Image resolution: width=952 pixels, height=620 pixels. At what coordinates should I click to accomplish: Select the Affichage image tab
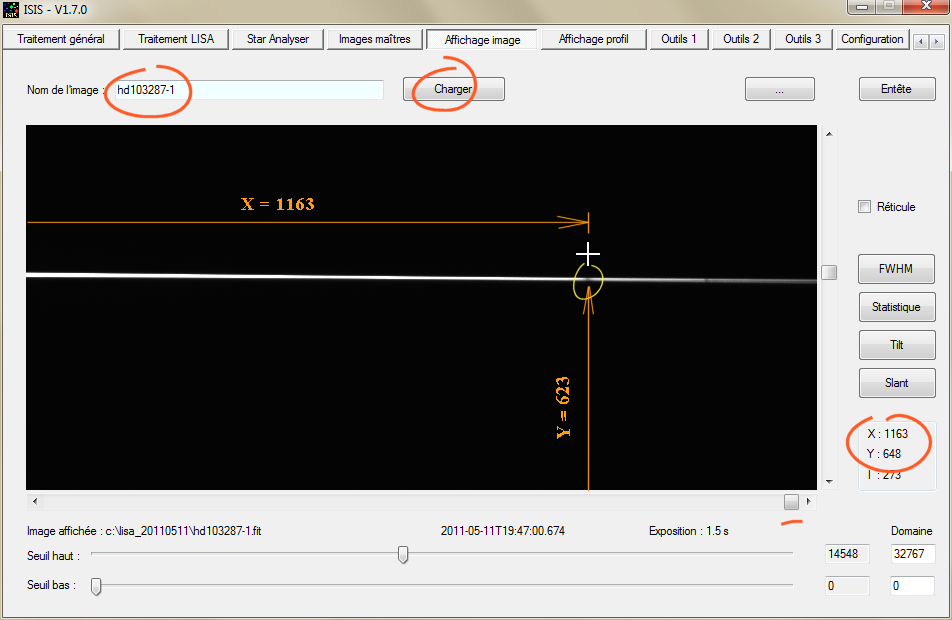[482, 39]
